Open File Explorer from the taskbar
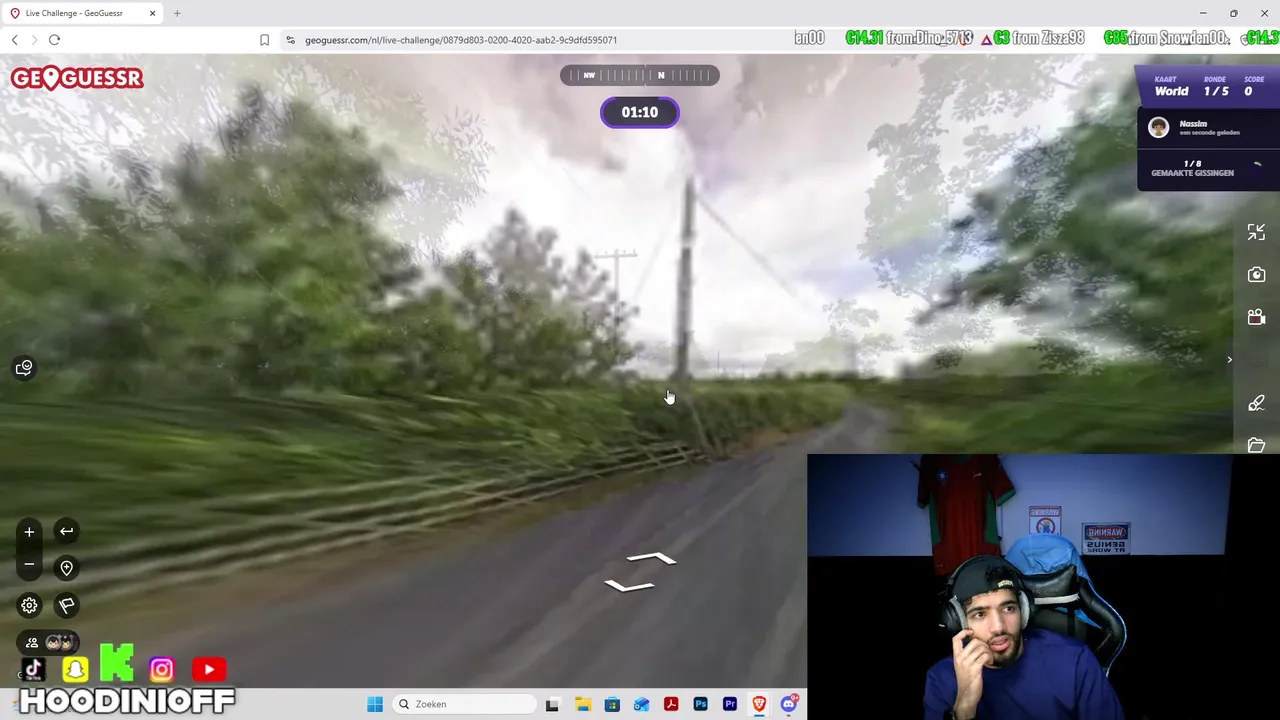The image size is (1280, 720). click(583, 704)
